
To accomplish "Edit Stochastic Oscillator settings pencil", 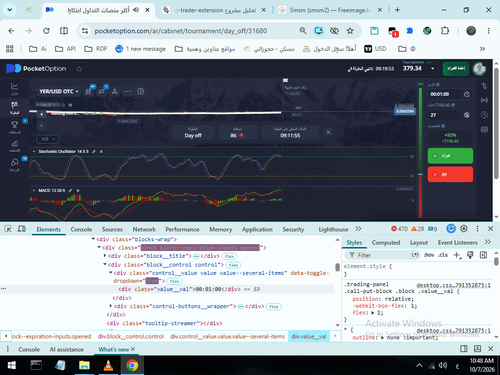I will [x=94, y=152].
